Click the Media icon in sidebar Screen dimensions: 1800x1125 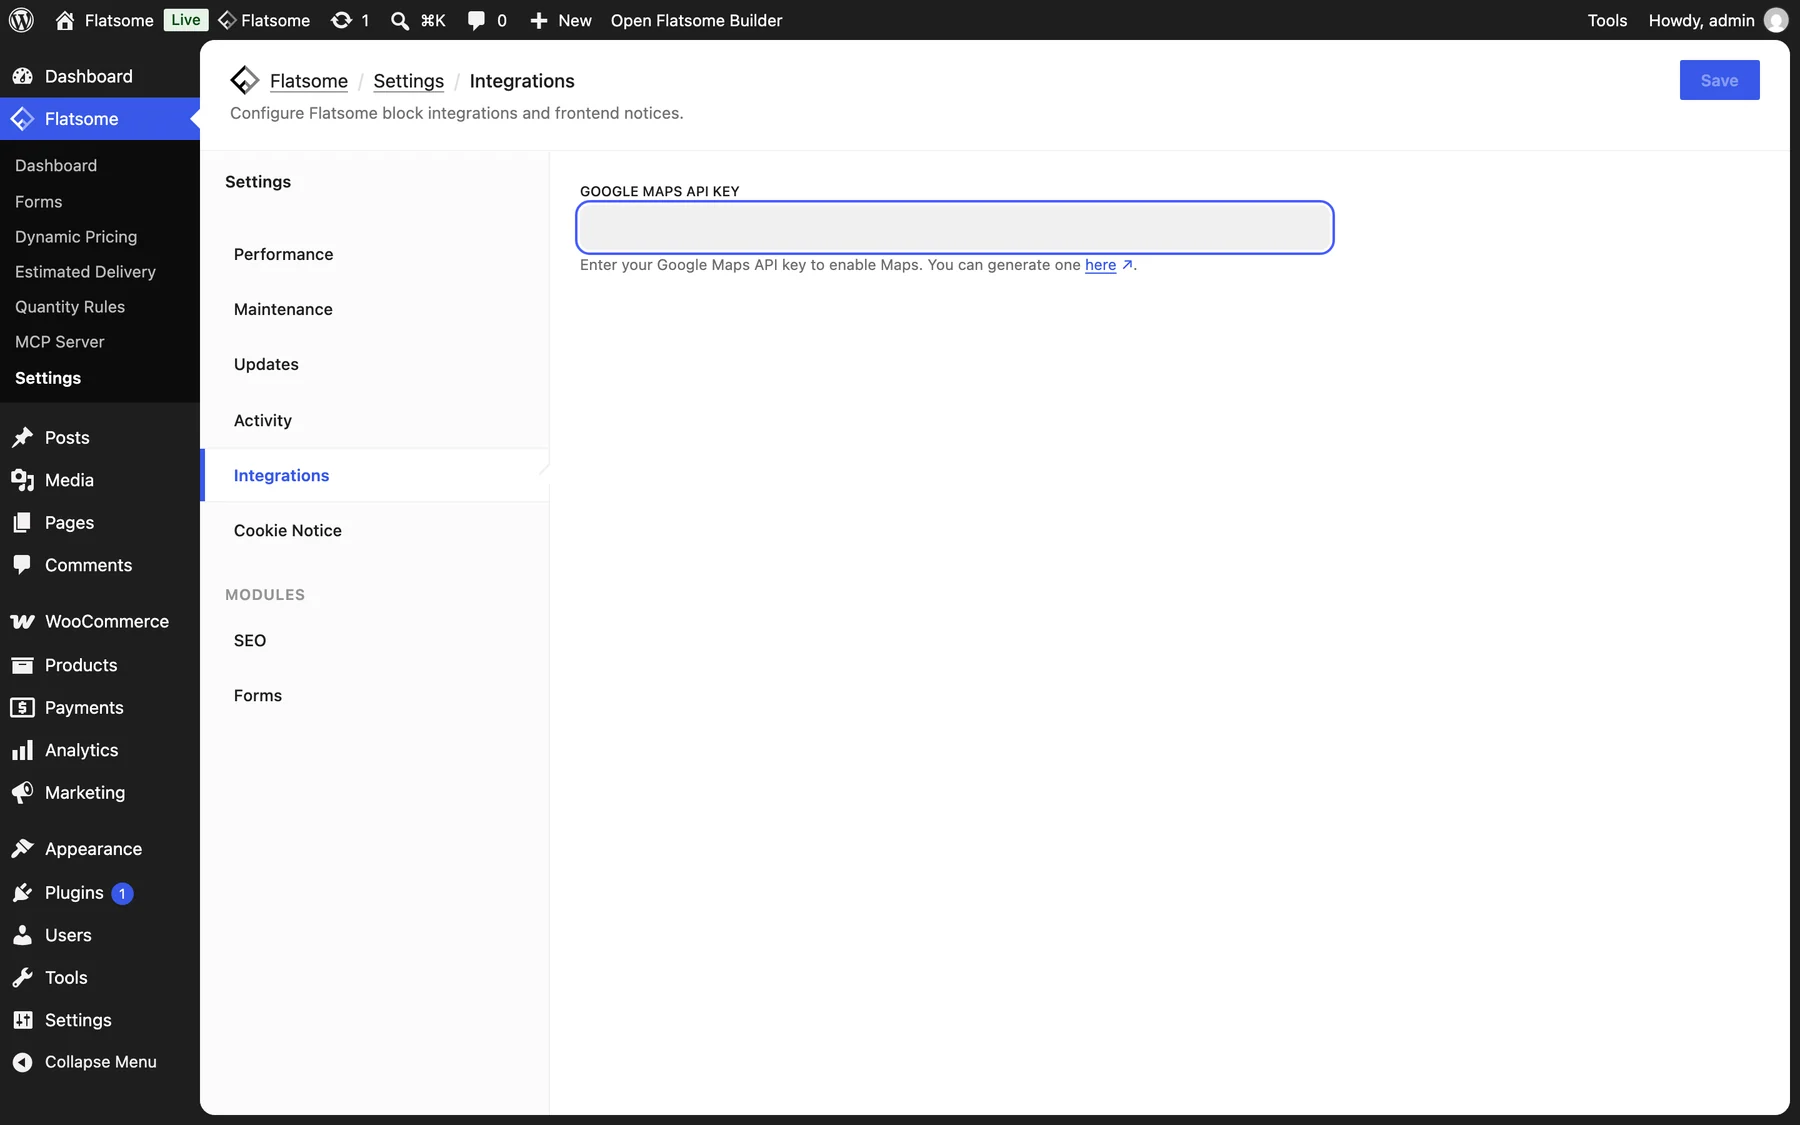point(22,480)
